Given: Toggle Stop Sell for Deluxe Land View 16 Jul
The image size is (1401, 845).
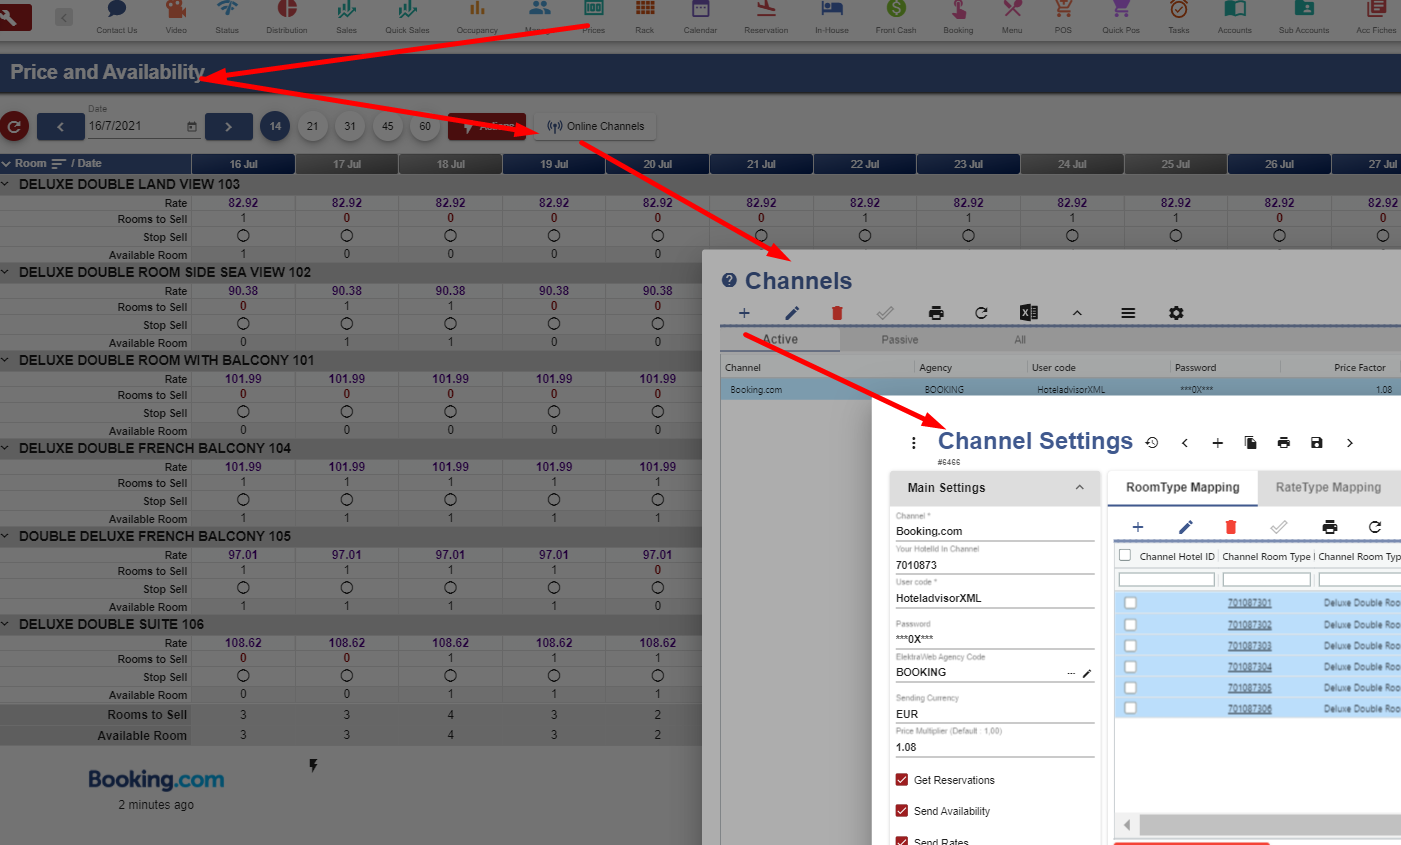Looking at the screenshot, I should [x=243, y=236].
